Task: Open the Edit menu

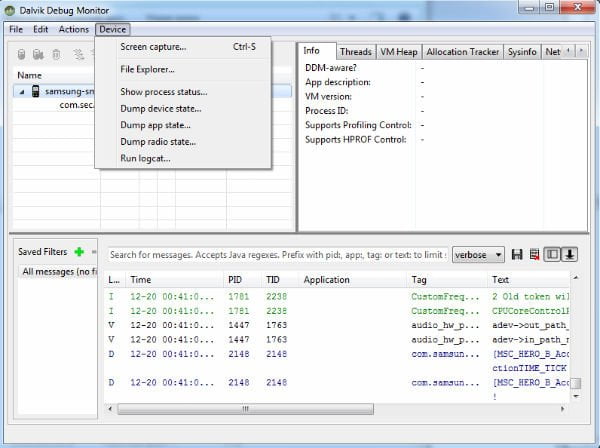Action: (41, 29)
